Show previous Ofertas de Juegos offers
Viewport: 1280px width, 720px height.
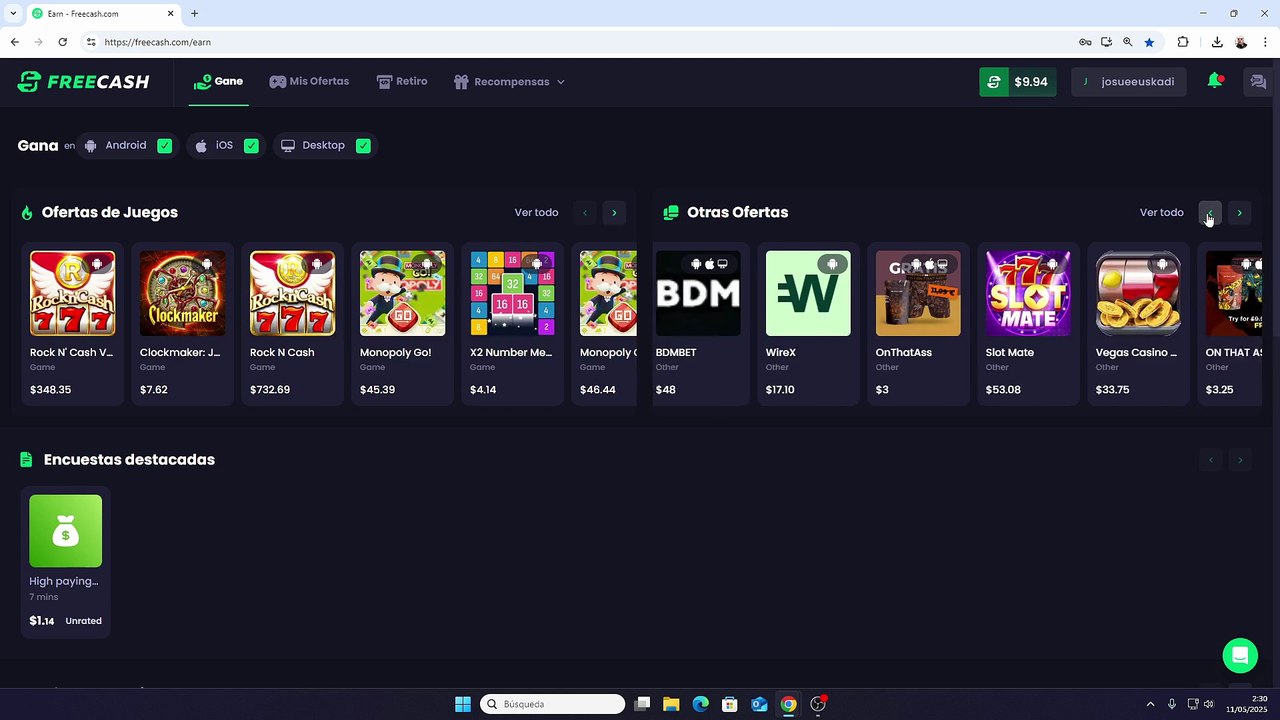point(585,212)
